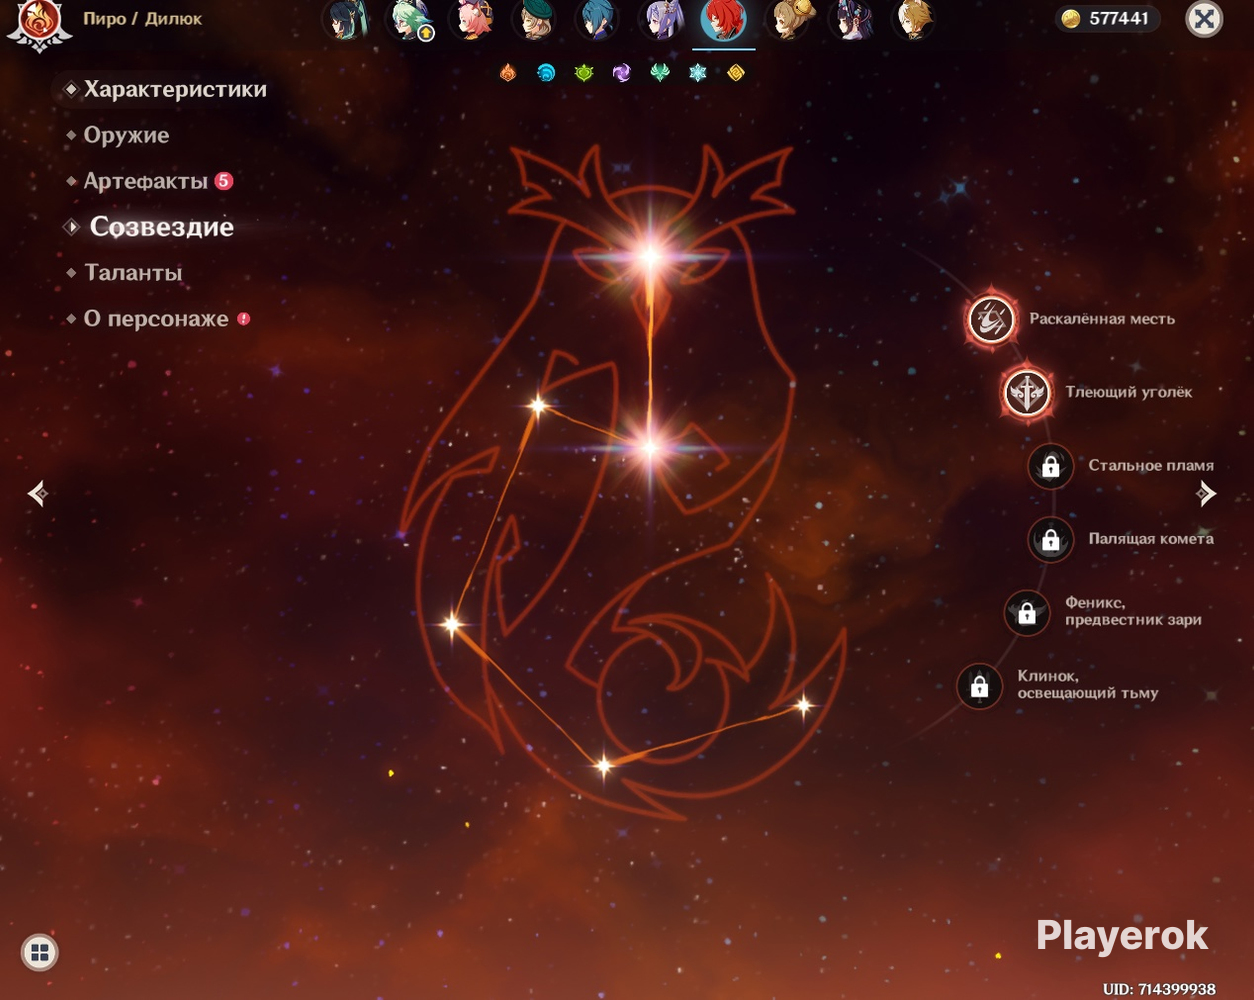Select the Hydro element filter icon
1254x1000 pixels.
[x=546, y=73]
